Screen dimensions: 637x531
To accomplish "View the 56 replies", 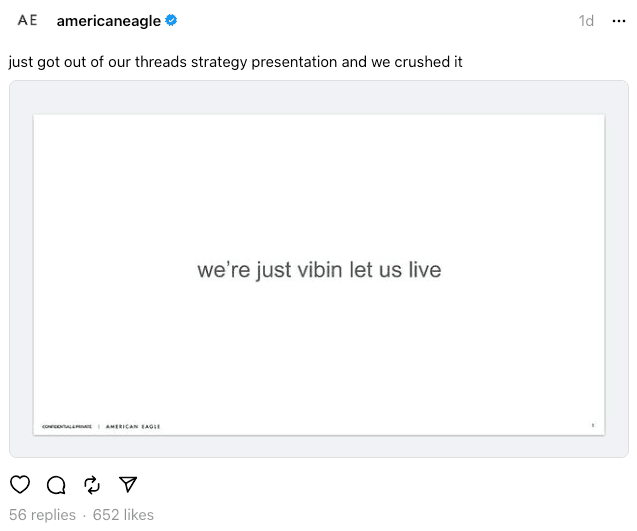I will [x=42, y=515].
